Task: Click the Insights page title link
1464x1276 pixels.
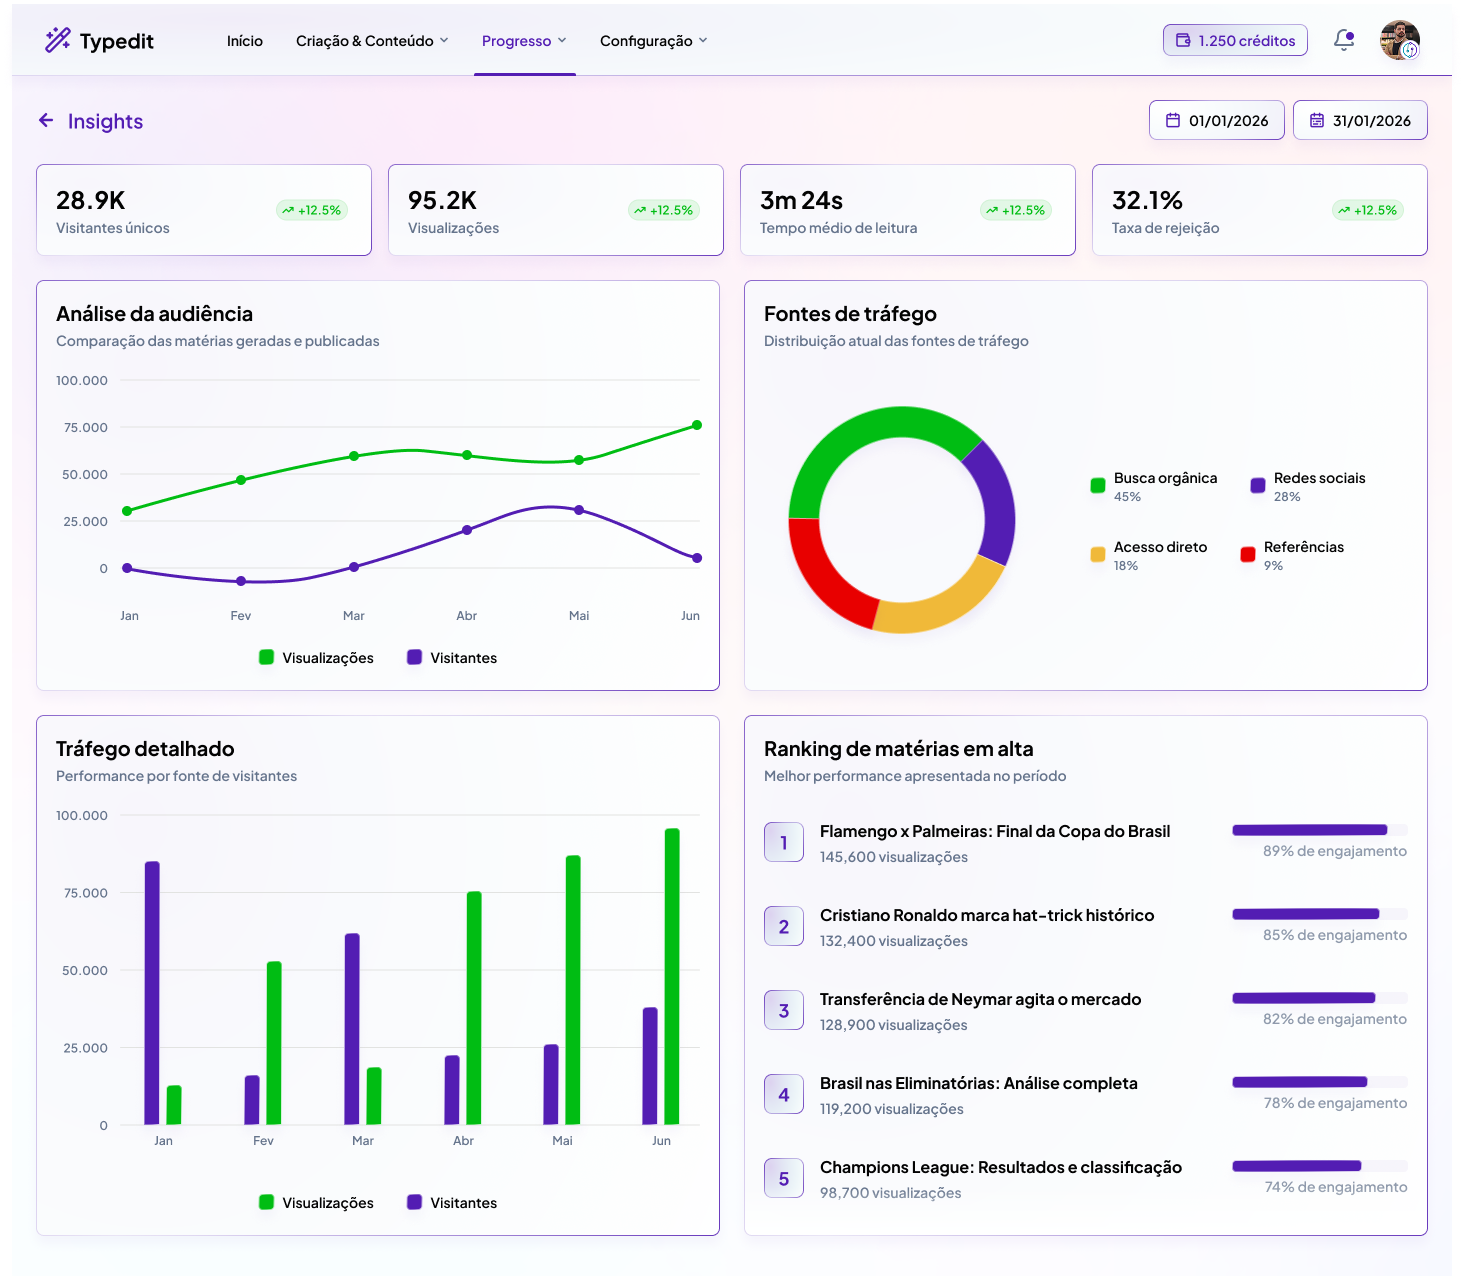Action: 105,121
